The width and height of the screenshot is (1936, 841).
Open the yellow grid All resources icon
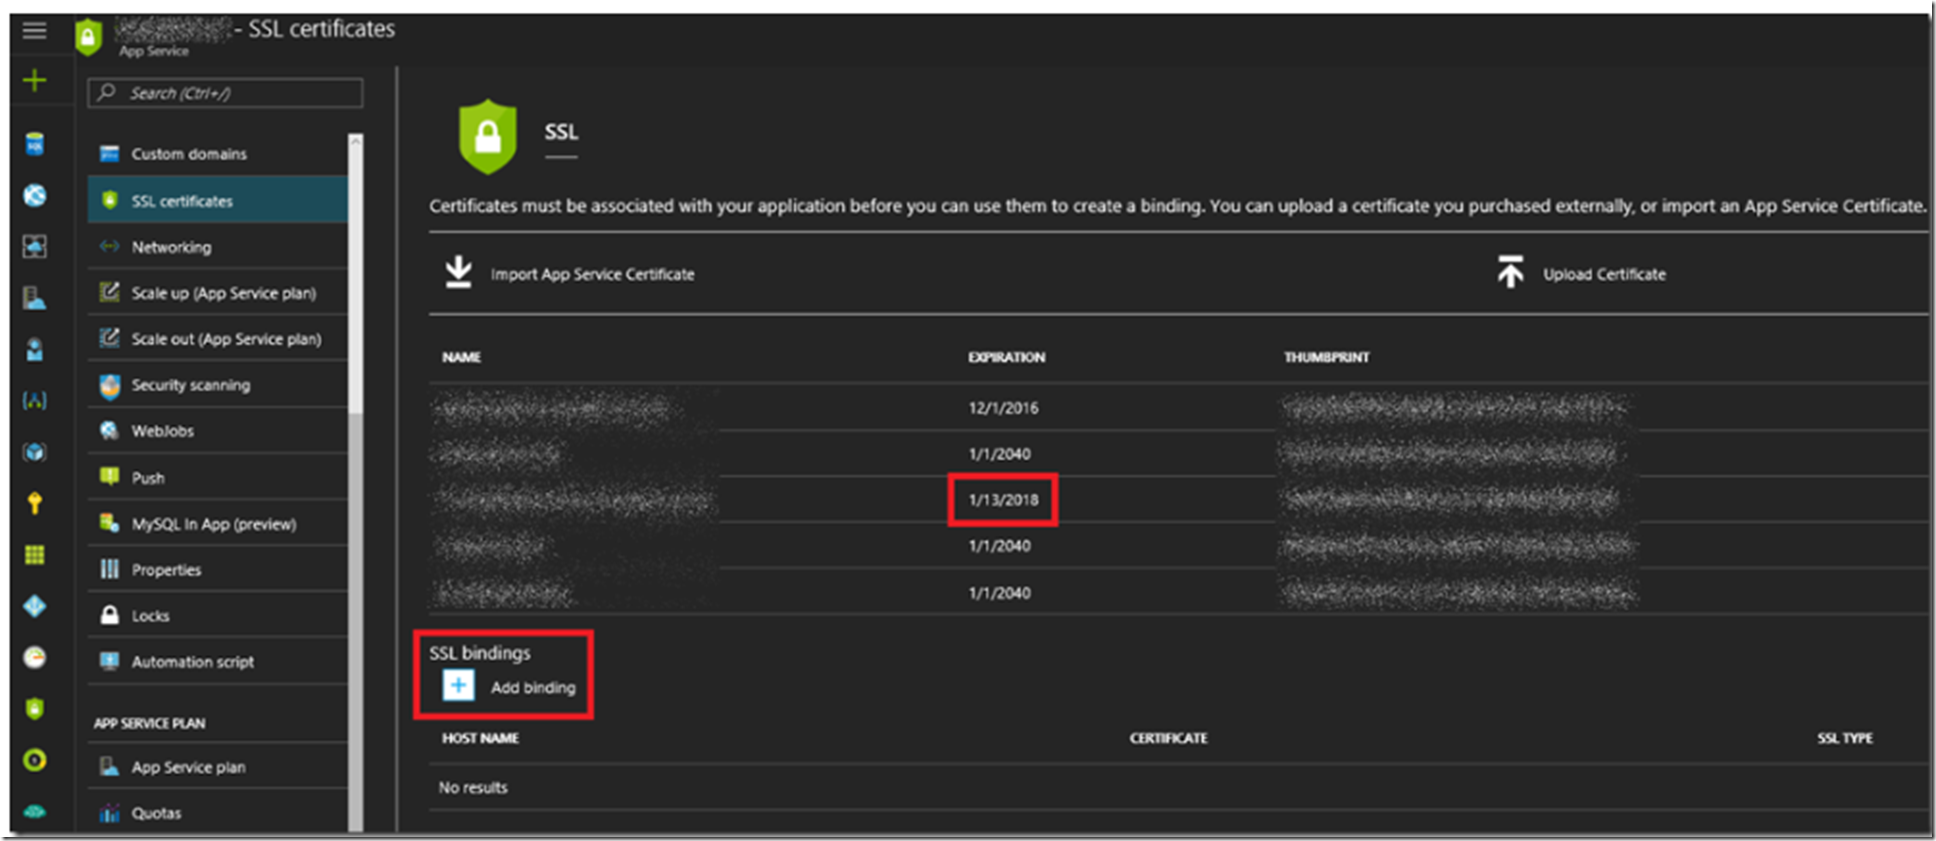tap(34, 555)
